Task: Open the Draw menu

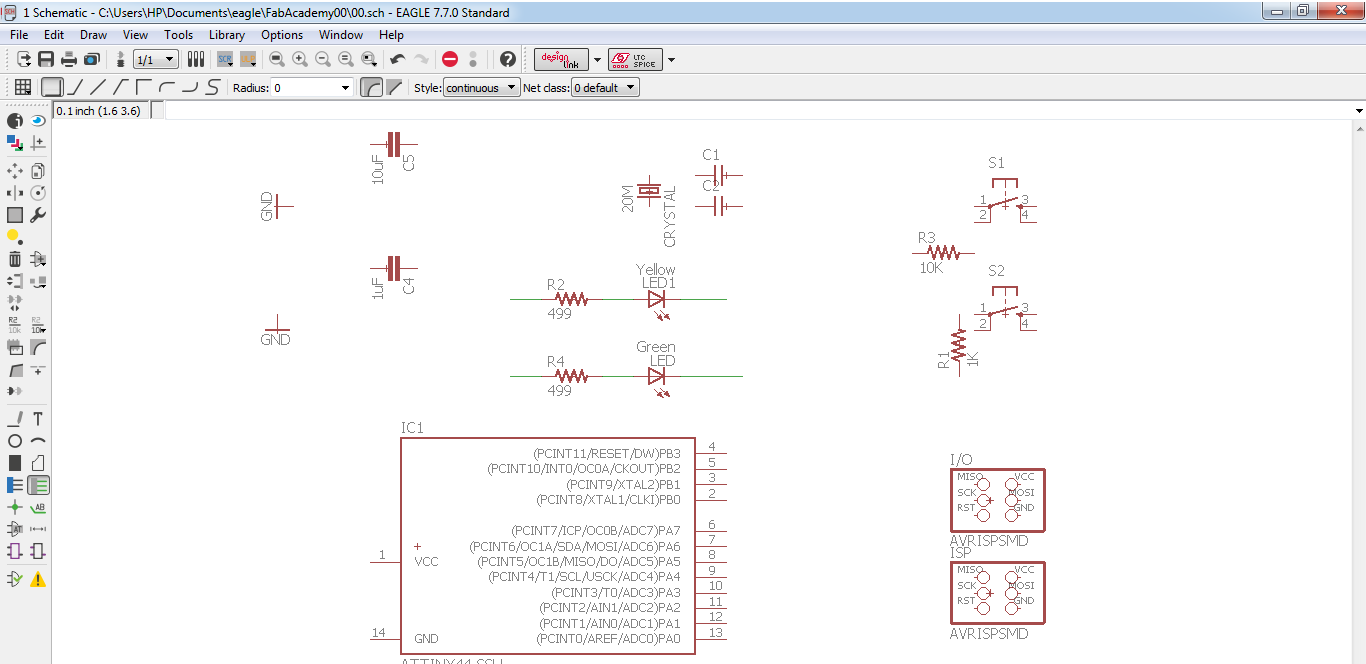Action: tap(94, 34)
